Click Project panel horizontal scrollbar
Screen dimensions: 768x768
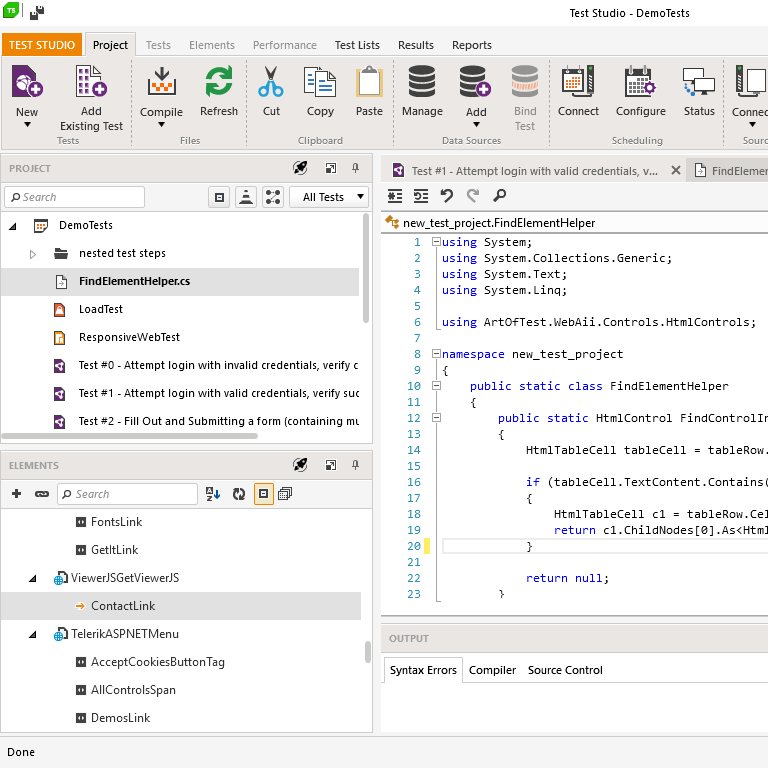pyautogui.click(x=130, y=436)
